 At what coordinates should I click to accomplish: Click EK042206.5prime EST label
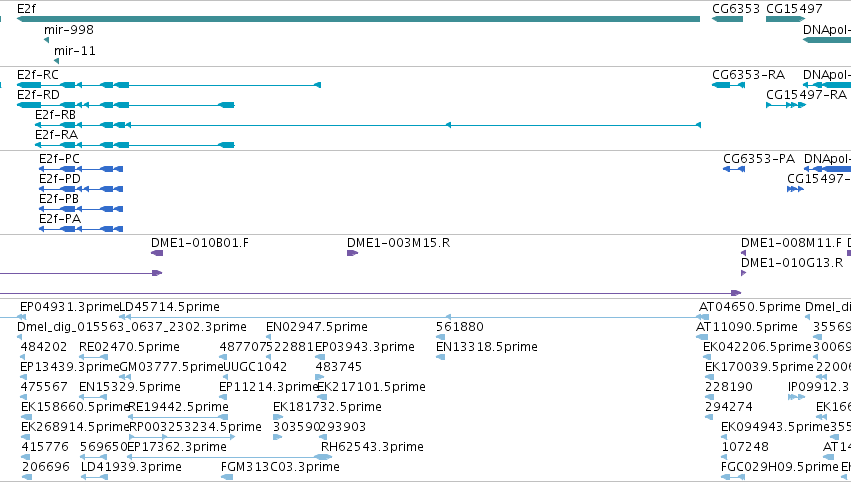757,347
